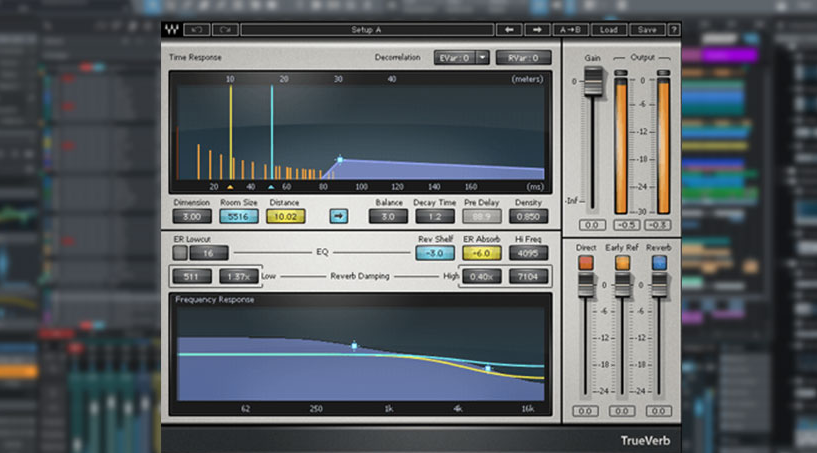Select low damping ratio 1.37x

tap(239, 276)
